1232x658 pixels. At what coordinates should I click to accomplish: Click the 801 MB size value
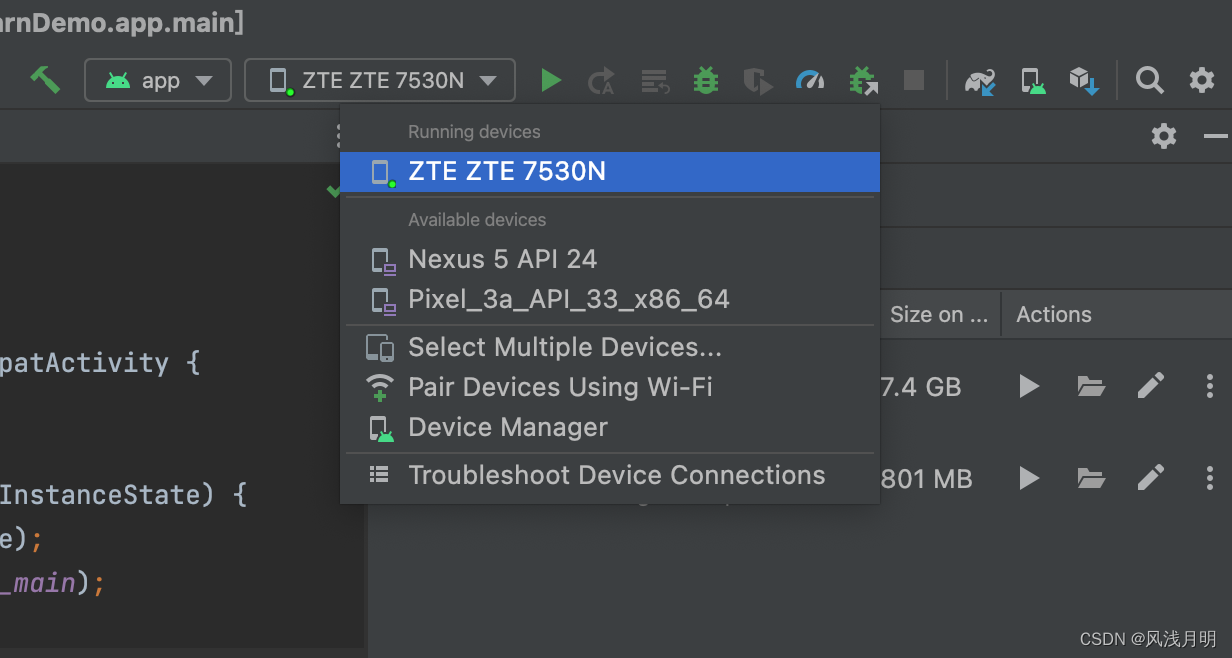click(927, 479)
